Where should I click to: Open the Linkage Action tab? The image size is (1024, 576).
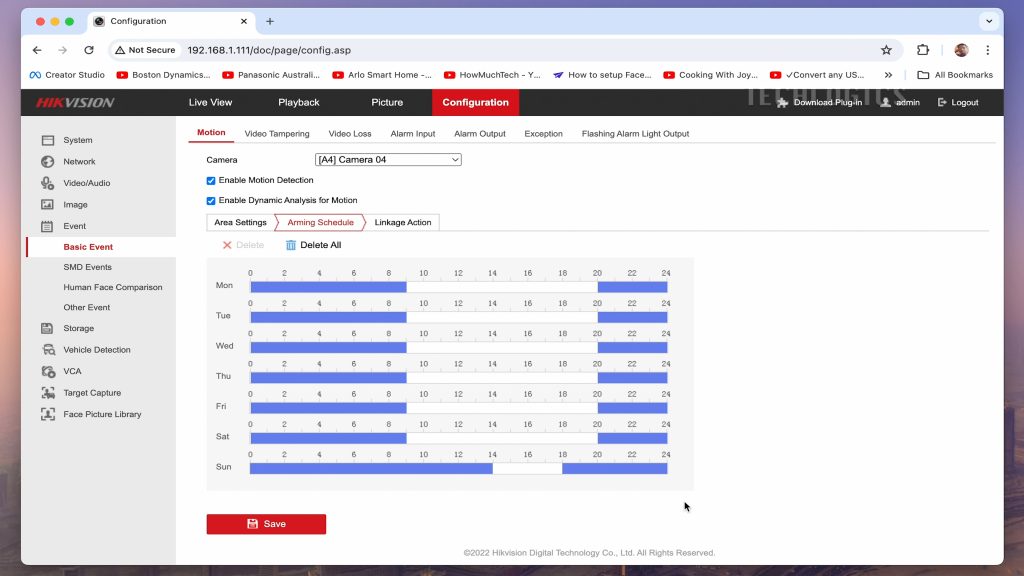click(403, 223)
